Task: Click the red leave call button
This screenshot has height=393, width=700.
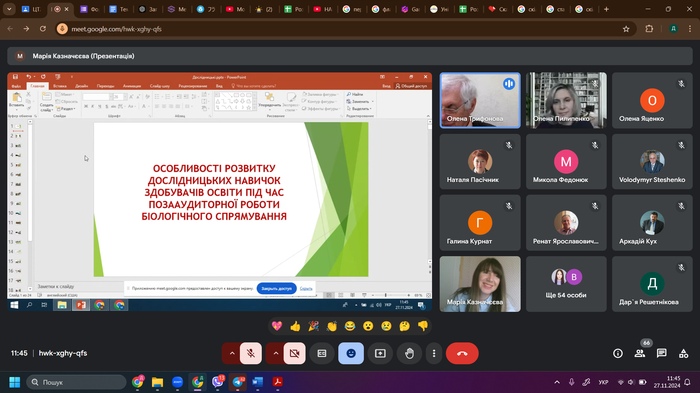Action: pos(462,353)
